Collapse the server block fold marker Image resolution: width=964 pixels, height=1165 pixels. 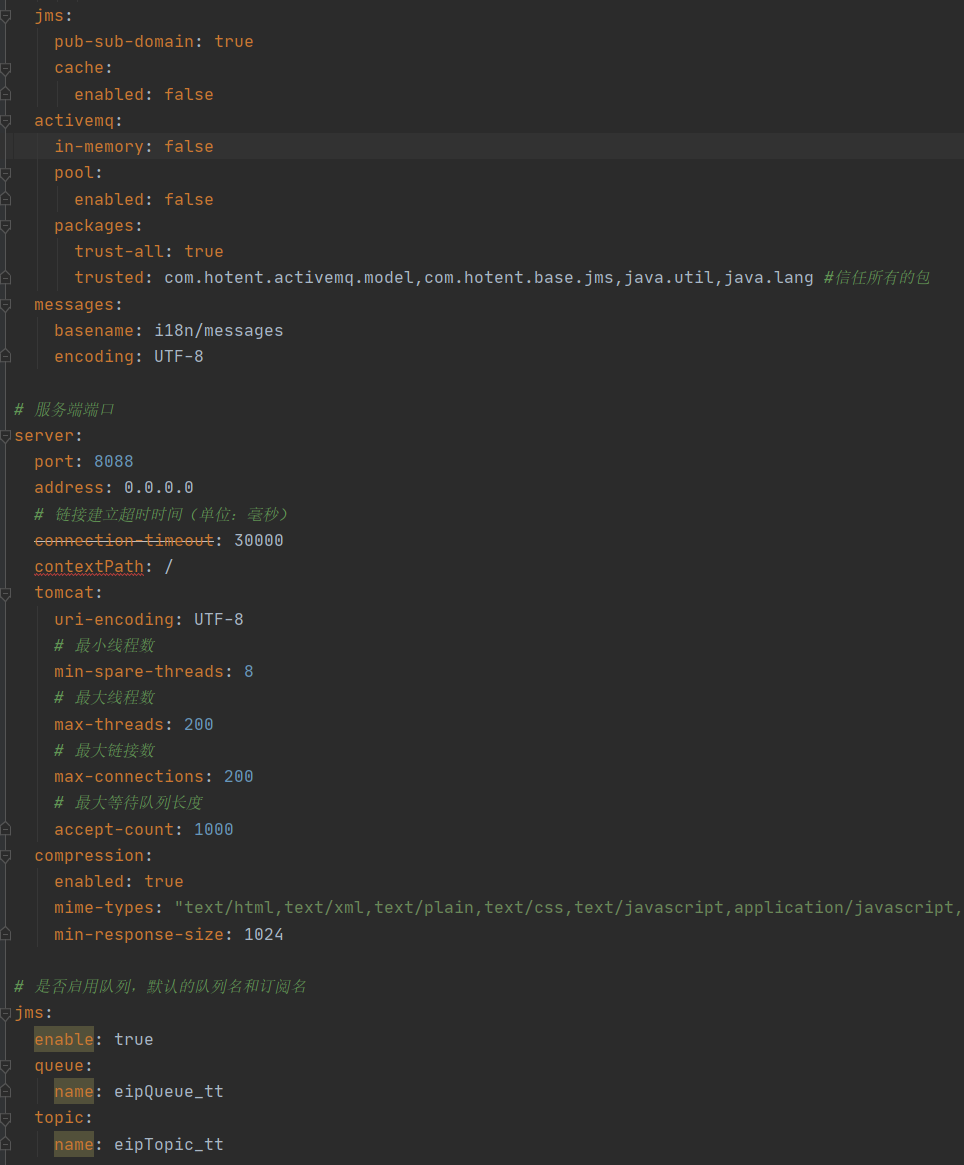pos(6,436)
